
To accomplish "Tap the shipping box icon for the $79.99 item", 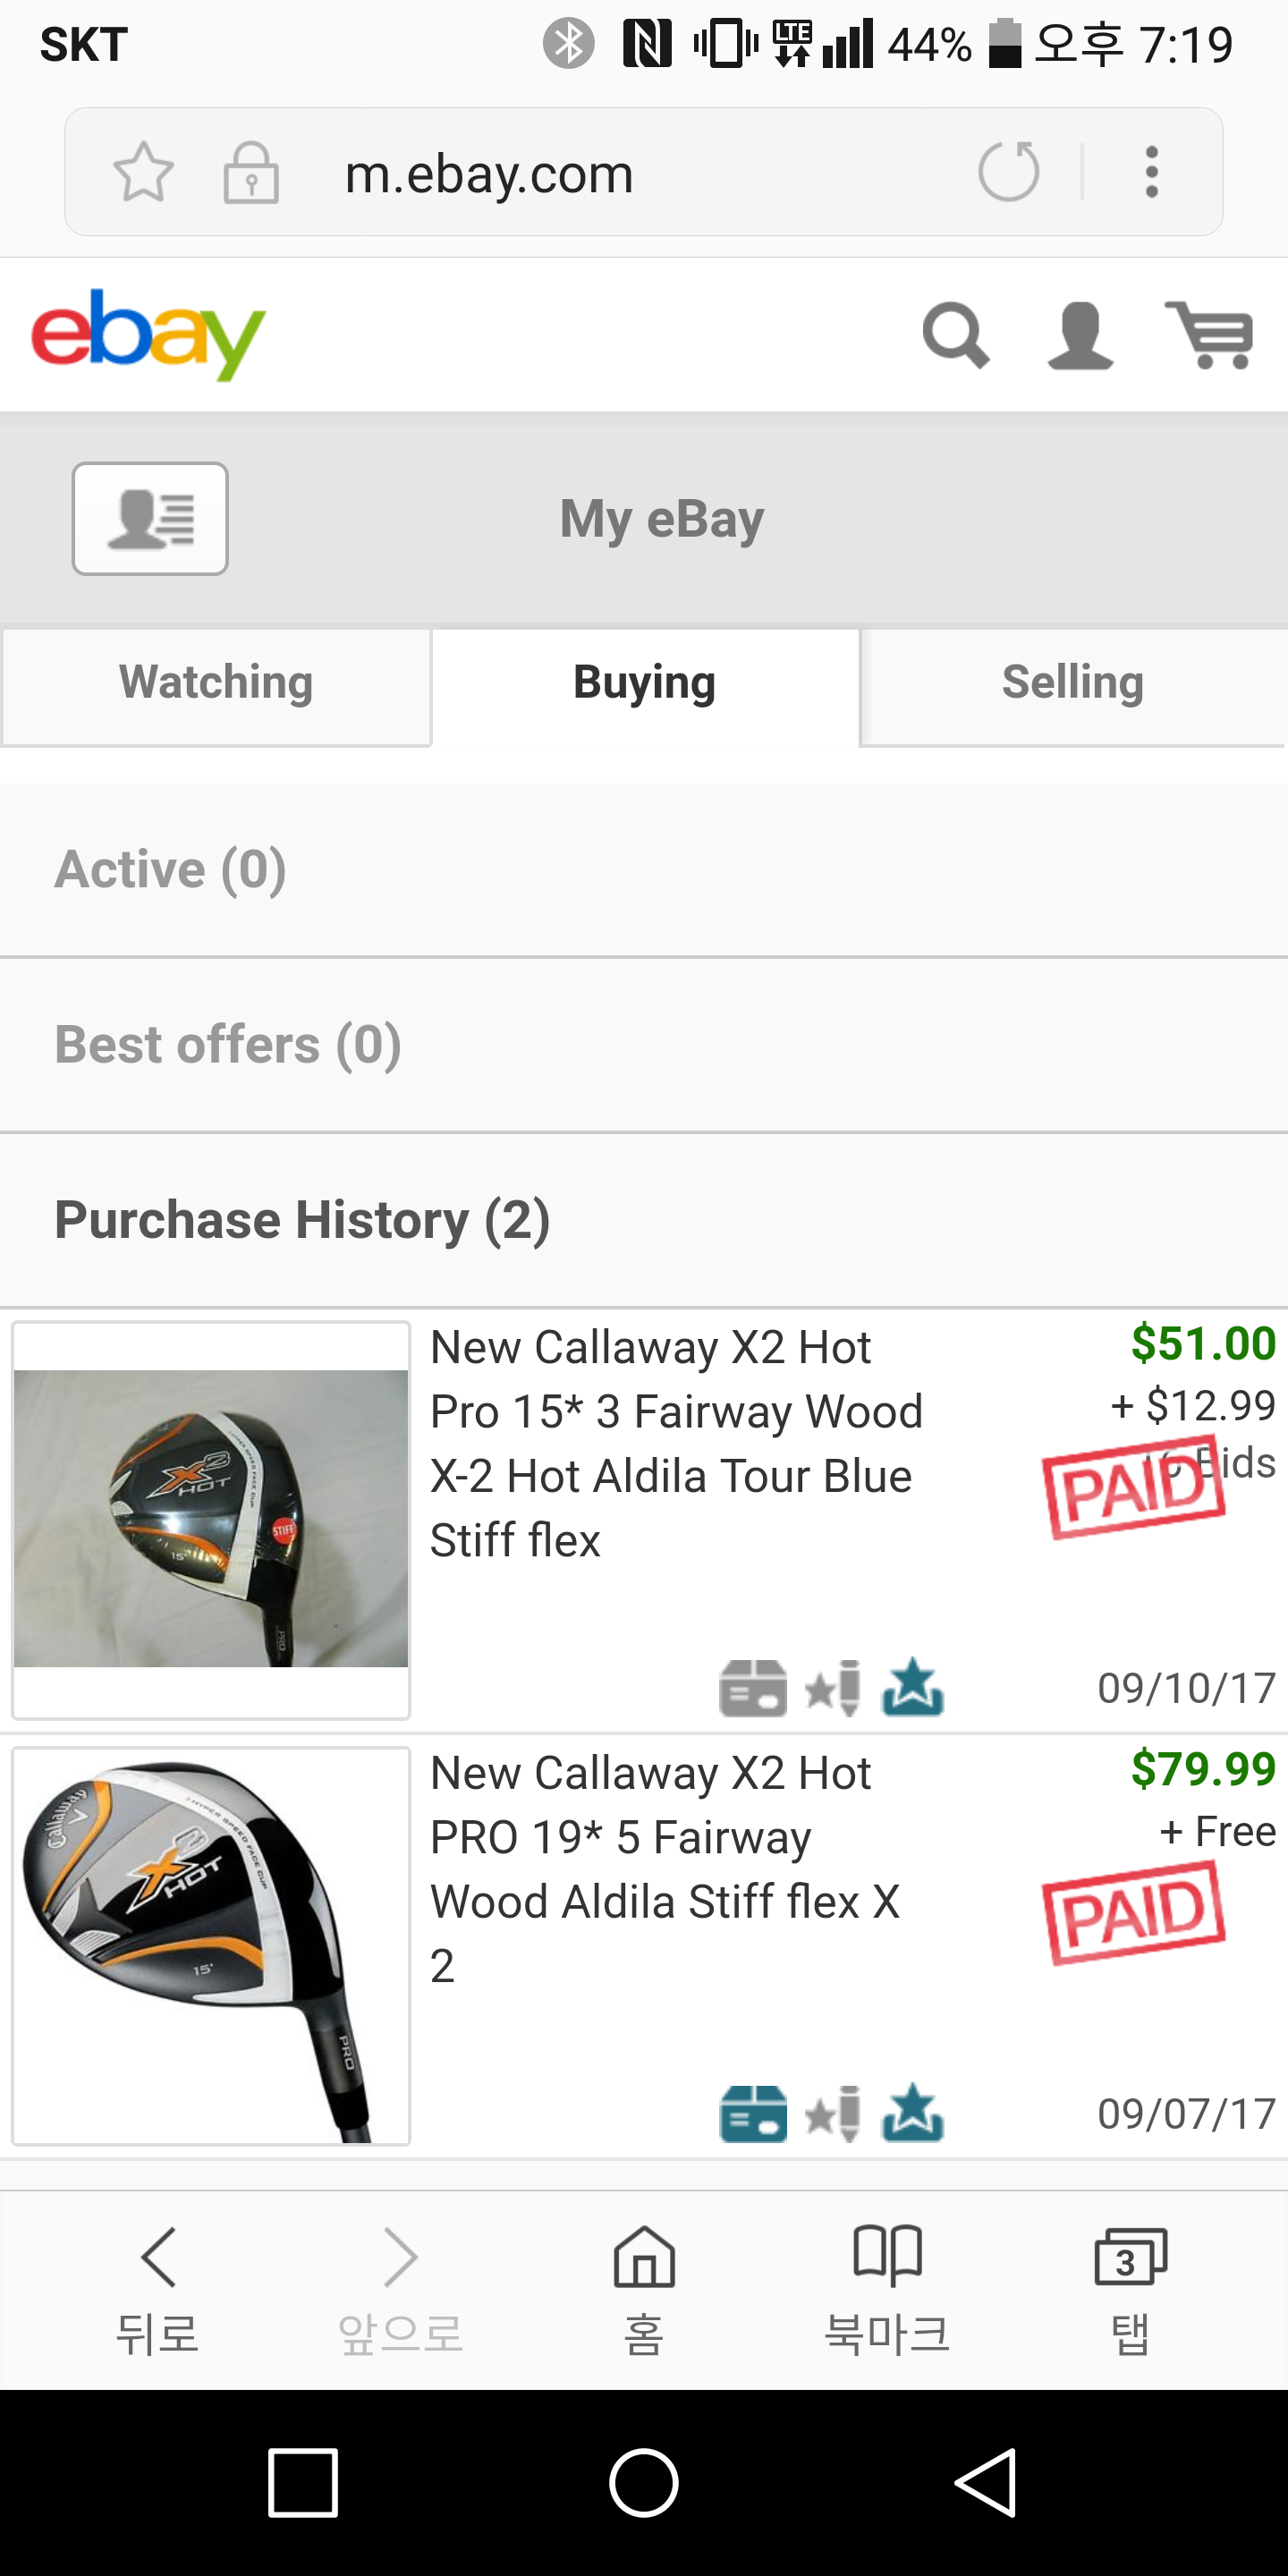I will [x=752, y=2114].
